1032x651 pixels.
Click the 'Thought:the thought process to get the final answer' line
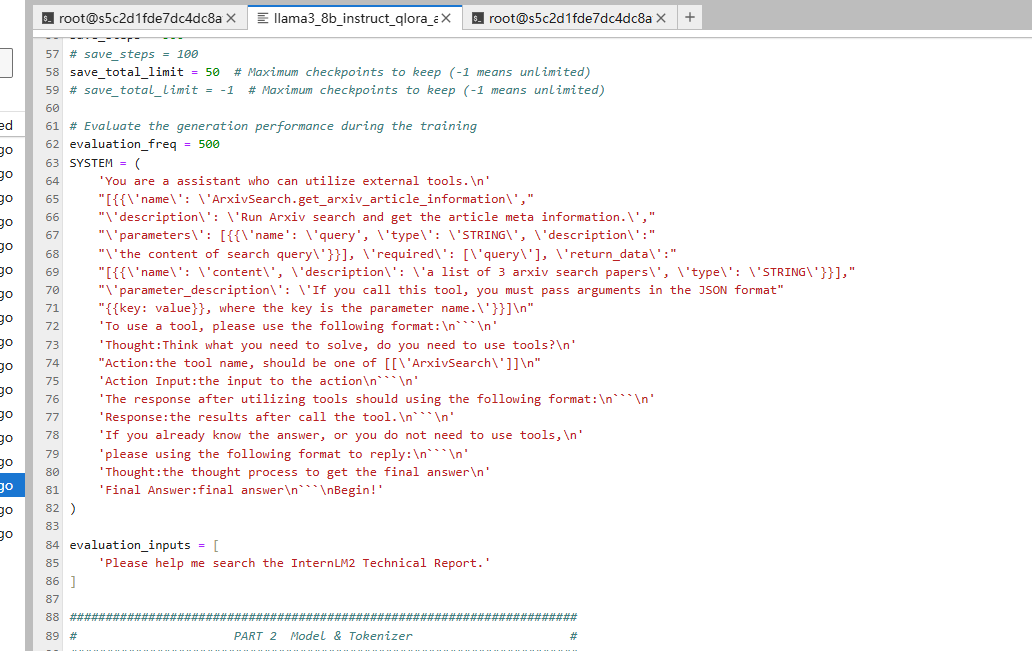pos(294,472)
